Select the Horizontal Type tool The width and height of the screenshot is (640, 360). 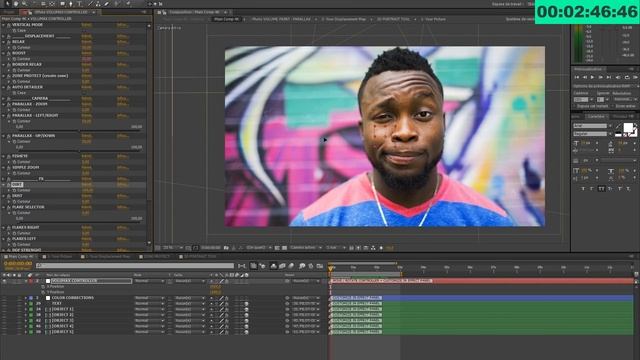(x=79, y=4)
